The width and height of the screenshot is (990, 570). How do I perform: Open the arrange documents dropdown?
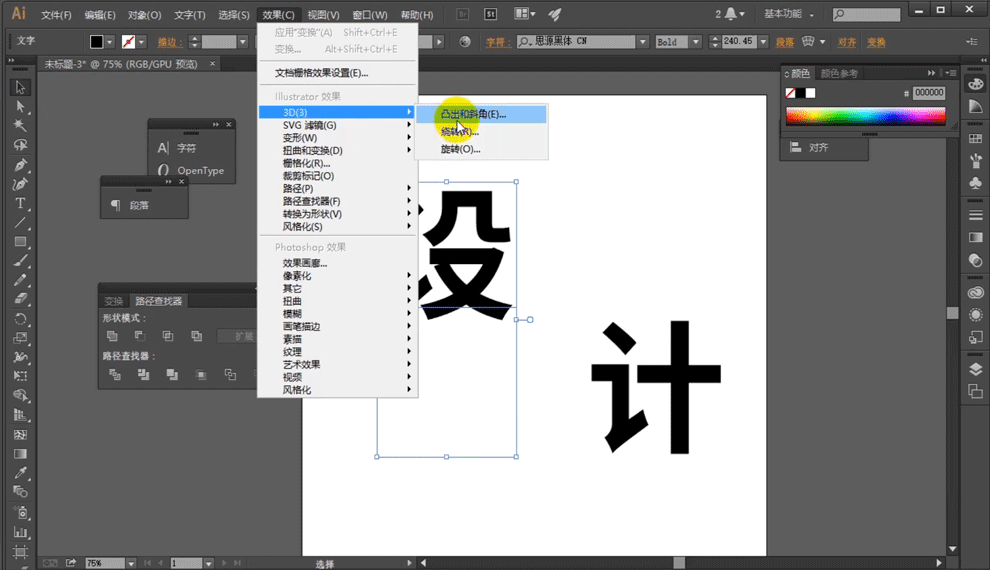point(525,14)
